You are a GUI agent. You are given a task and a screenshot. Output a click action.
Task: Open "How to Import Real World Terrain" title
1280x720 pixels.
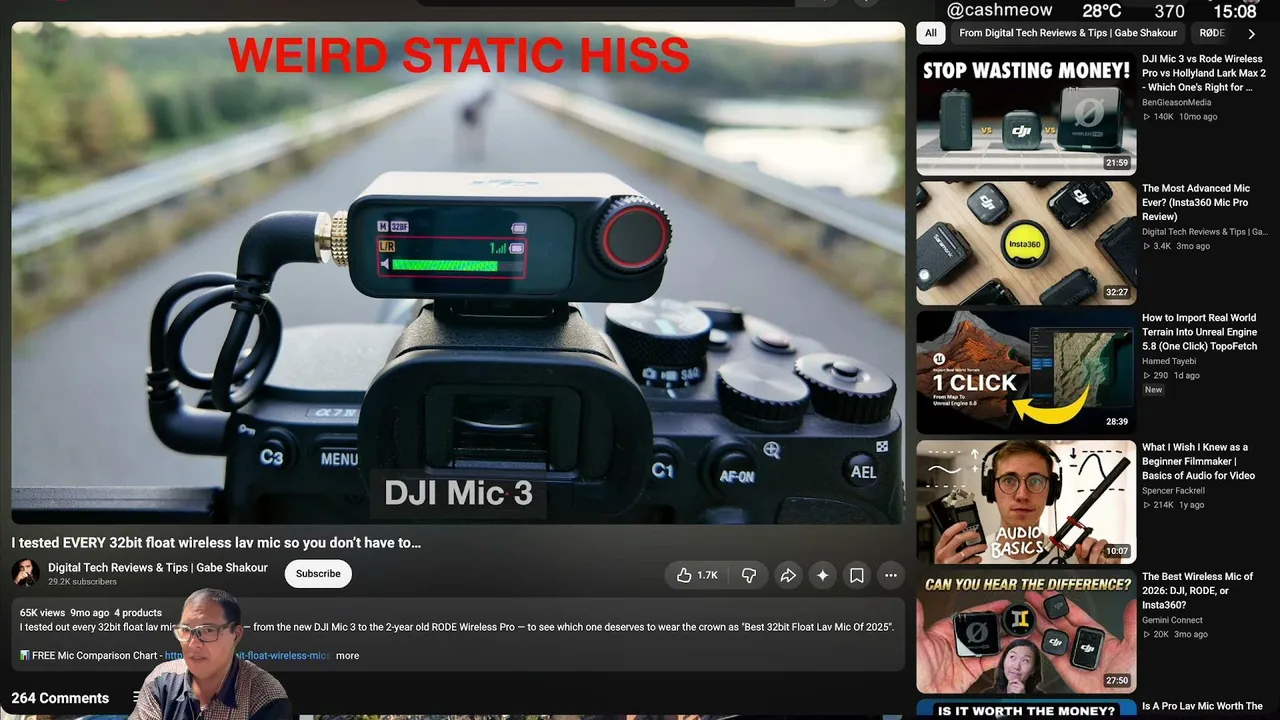coord(1200,332)
